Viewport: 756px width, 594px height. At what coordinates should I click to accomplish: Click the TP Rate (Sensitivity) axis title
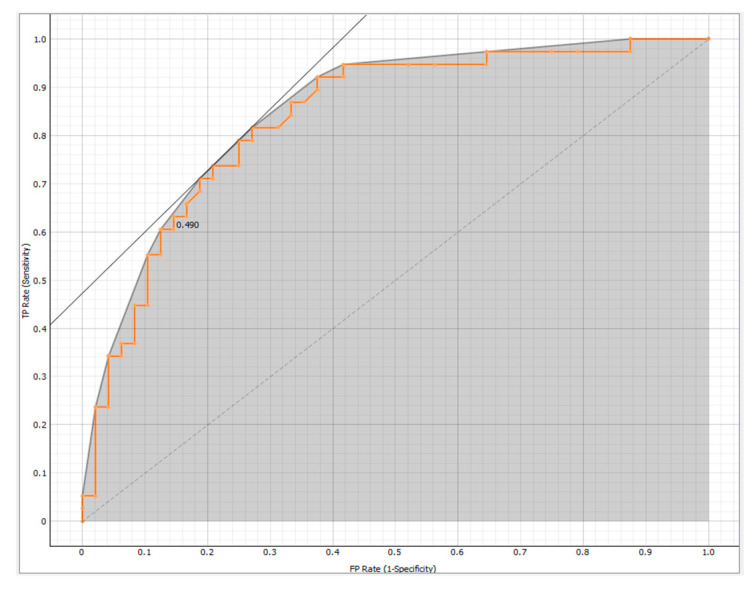coord(26,281)
